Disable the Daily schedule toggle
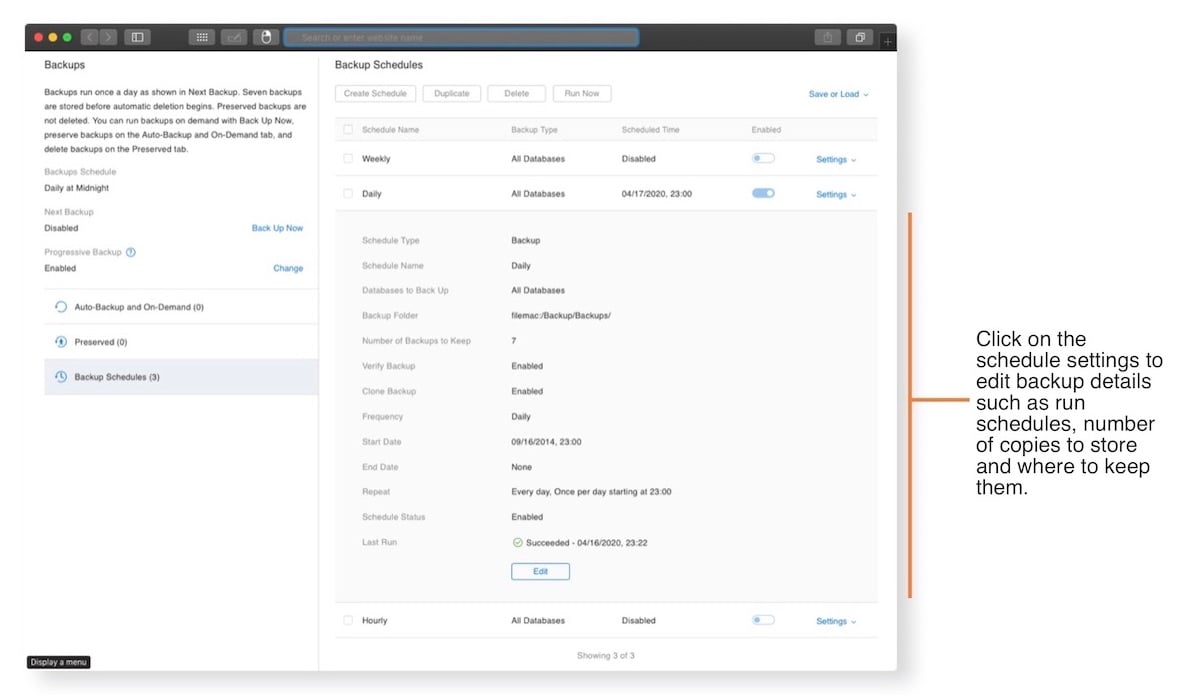The width and height of the screenshot is (1193, 695). (x=763, y=193)
